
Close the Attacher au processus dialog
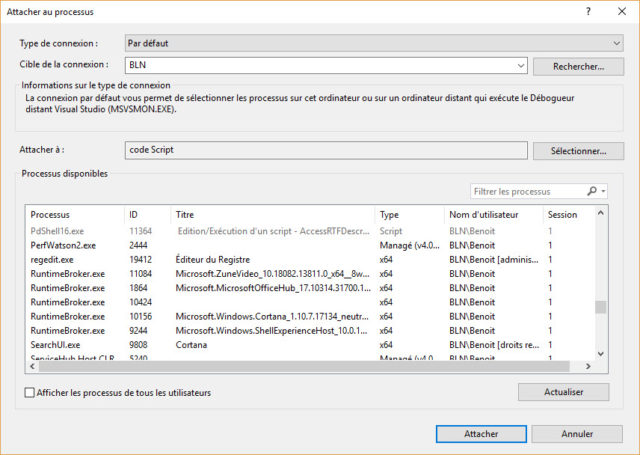click(x=622, y=11)
